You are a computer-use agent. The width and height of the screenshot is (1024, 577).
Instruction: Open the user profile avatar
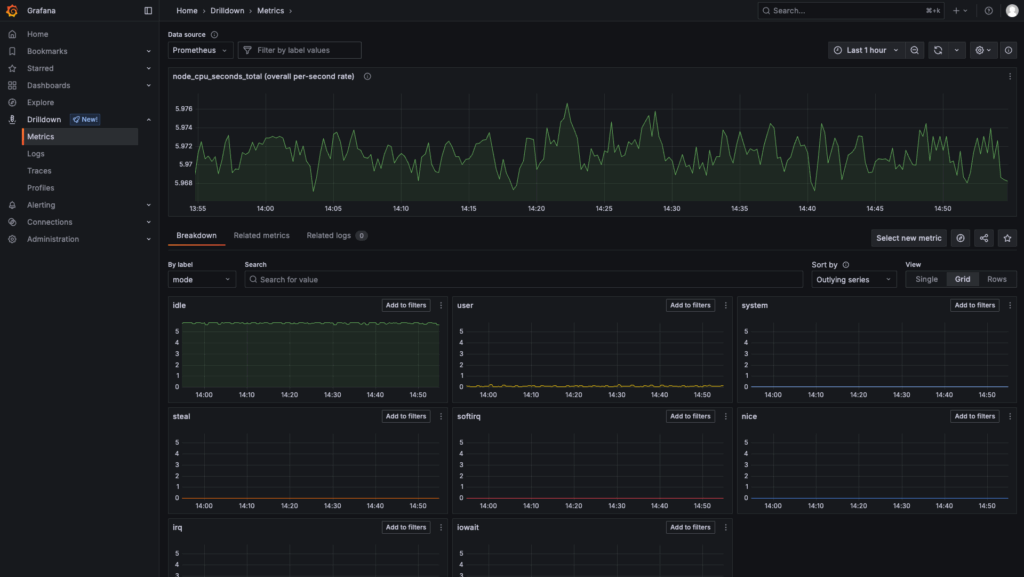[1011, 10]
